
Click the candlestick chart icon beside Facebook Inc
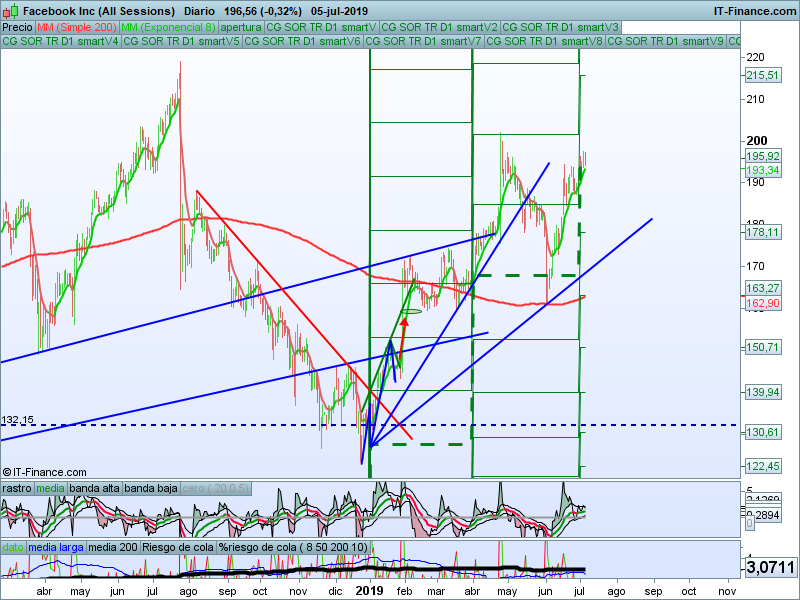tap(10, 10)
